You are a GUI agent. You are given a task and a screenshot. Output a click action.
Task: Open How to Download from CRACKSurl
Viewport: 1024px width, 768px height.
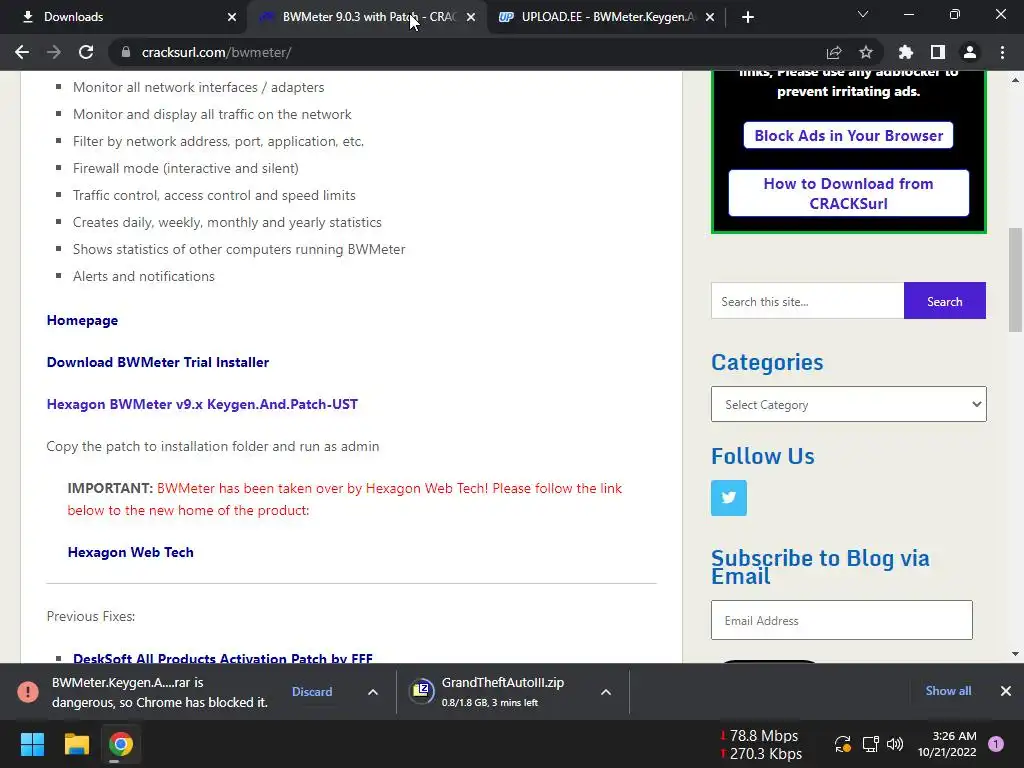click(848, 193)
